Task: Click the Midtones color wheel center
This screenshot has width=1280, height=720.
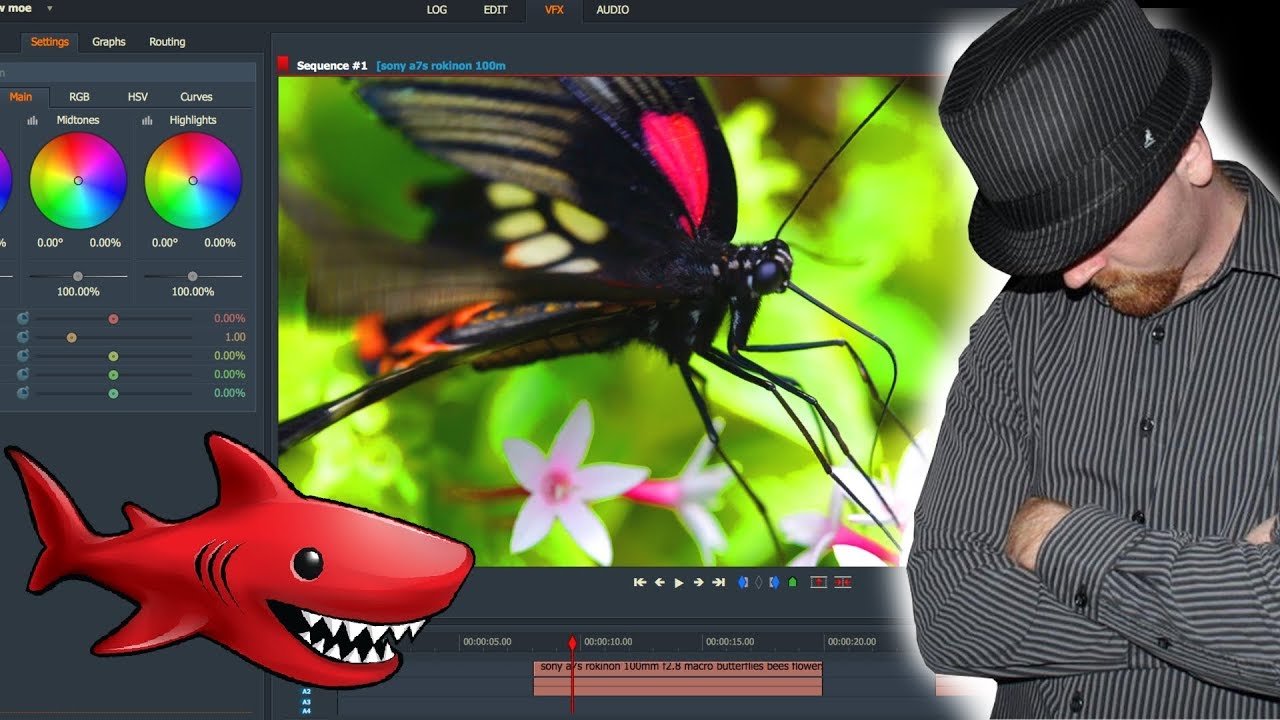Action: 78,181
